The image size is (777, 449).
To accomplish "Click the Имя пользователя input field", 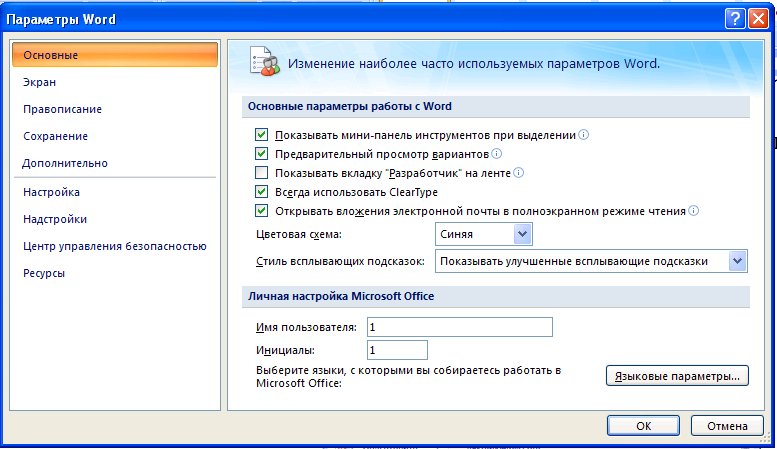I will (460, 327).
